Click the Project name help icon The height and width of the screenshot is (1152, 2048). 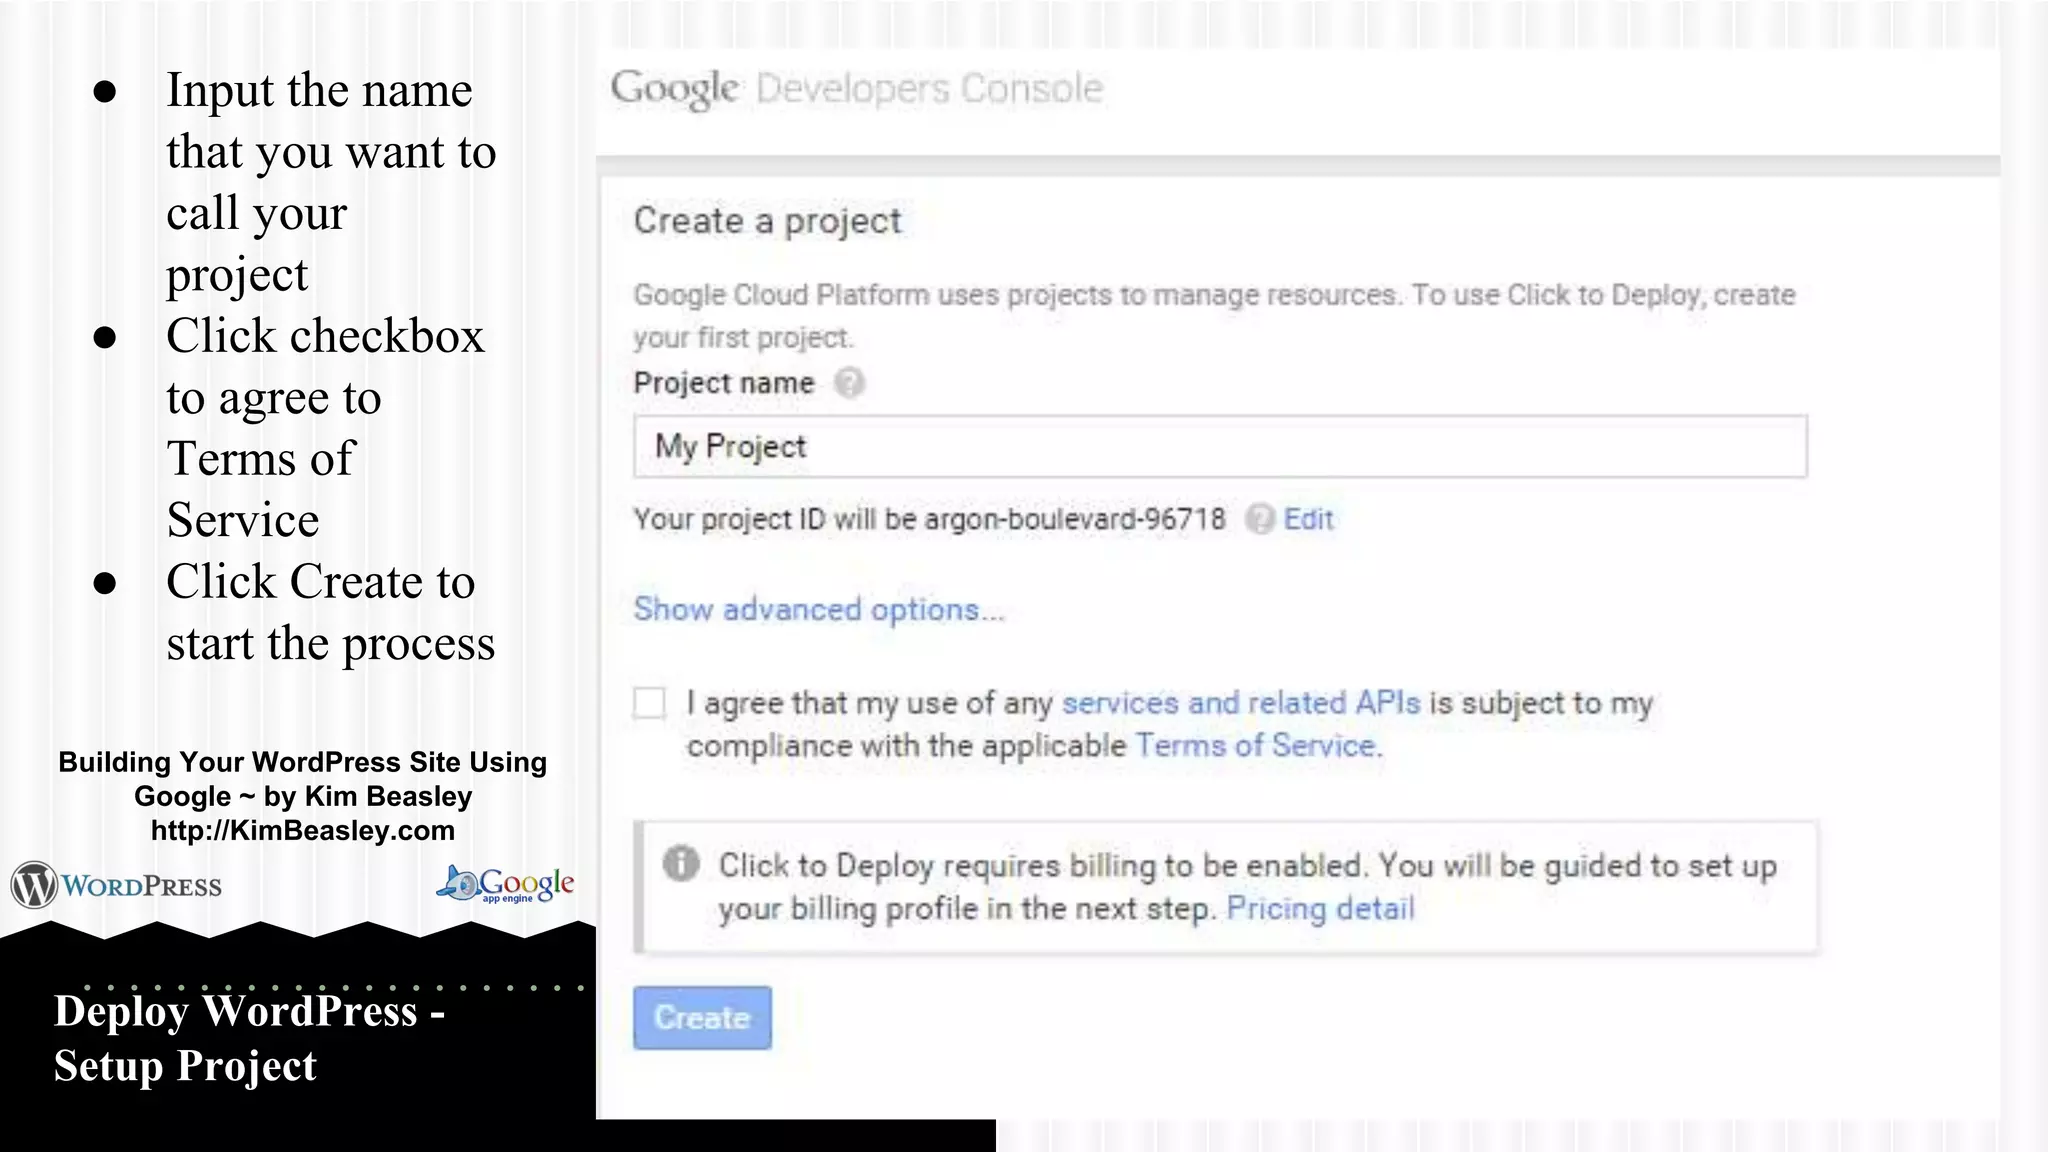(x=849, y=383)
